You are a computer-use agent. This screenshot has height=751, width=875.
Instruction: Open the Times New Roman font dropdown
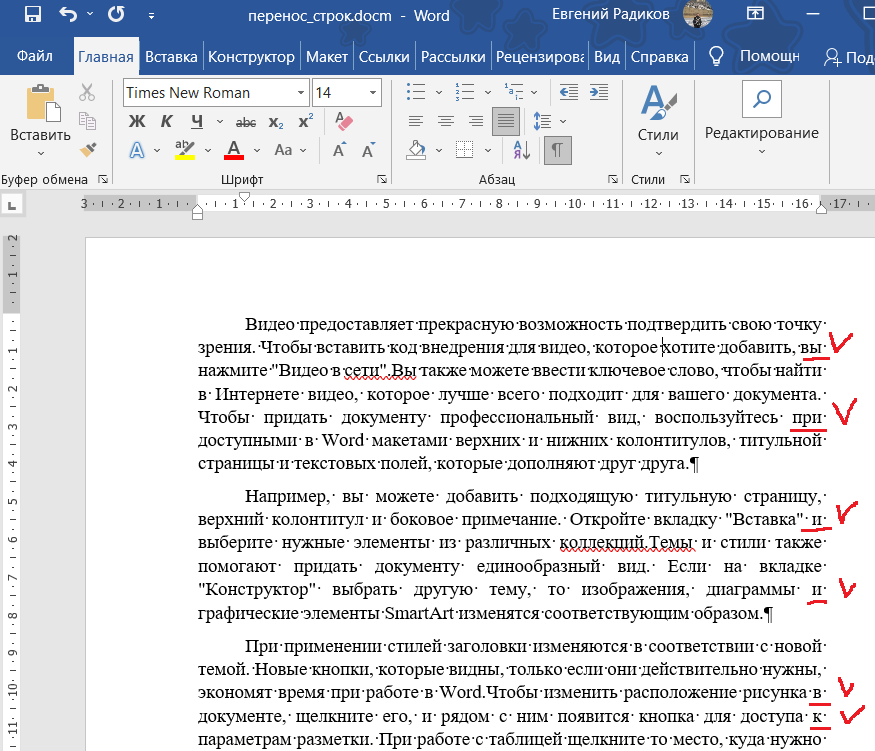click(301, 93)
